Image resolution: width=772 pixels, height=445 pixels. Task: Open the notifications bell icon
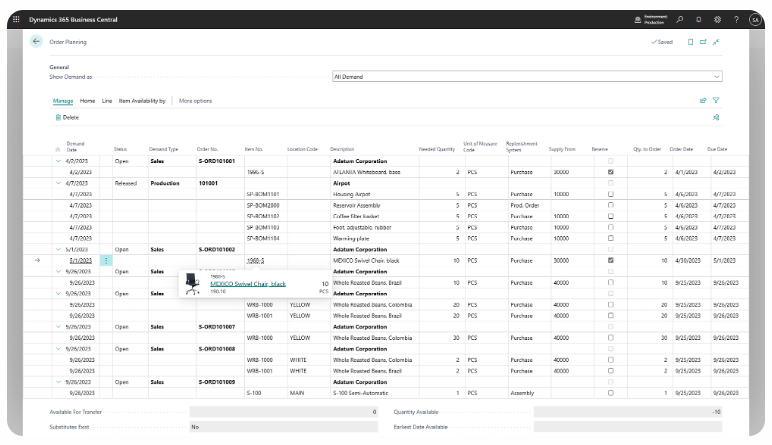click(x=699, y=19)
